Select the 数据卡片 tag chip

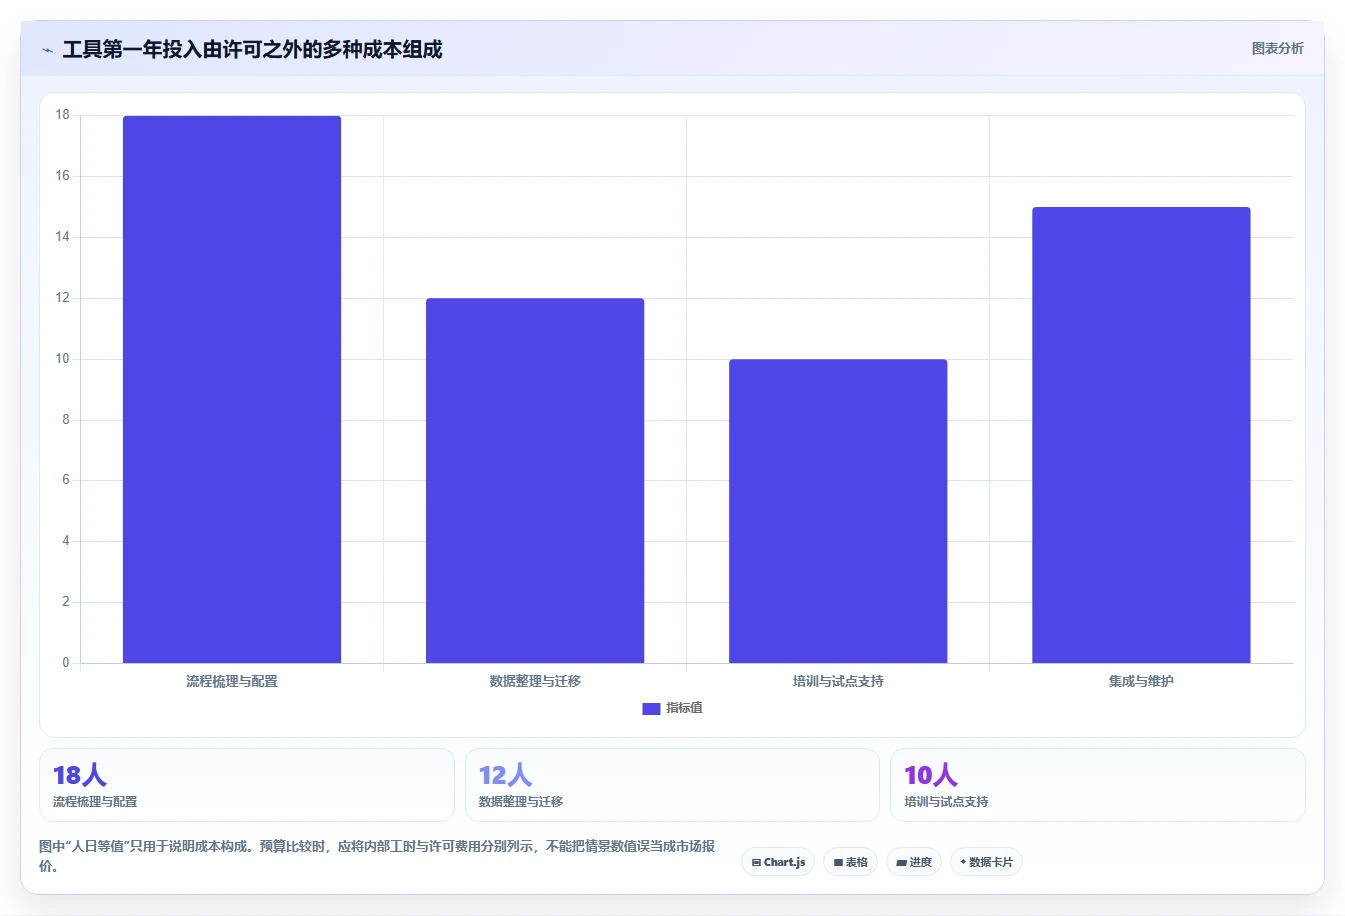click(x=986, y=862)
